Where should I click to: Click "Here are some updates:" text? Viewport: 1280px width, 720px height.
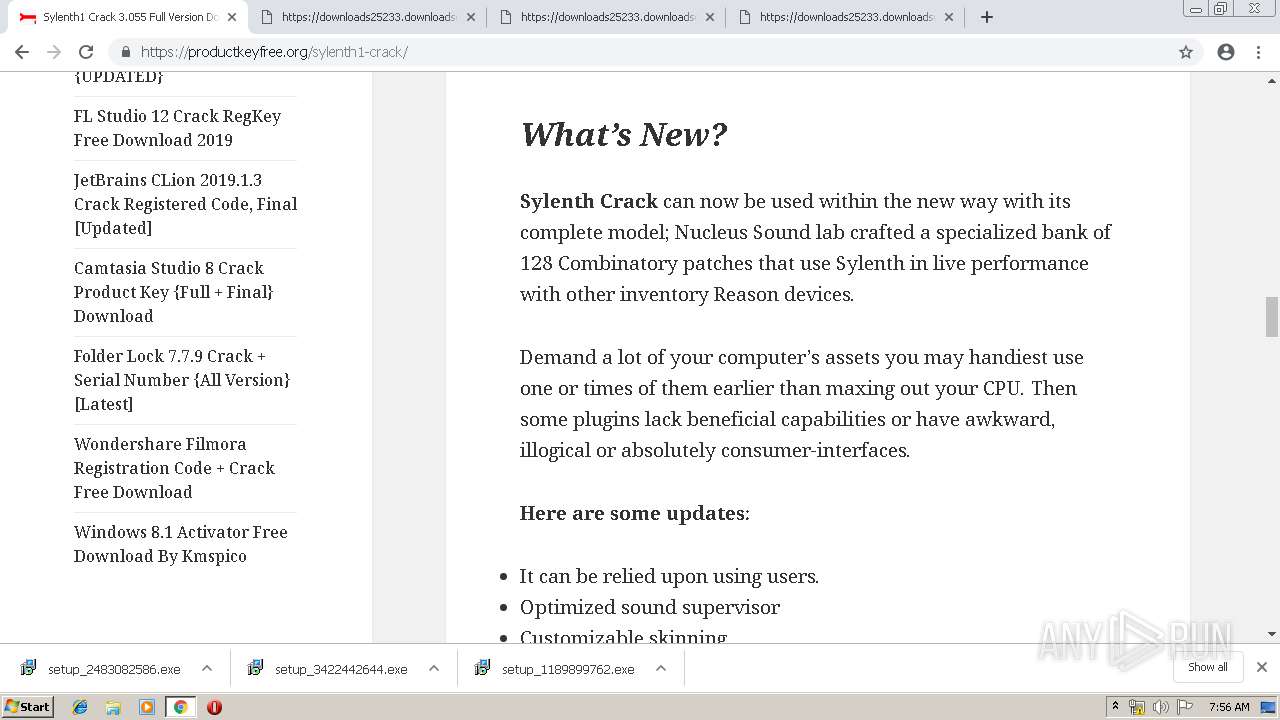pyautogui.click(x=634, y=513)
